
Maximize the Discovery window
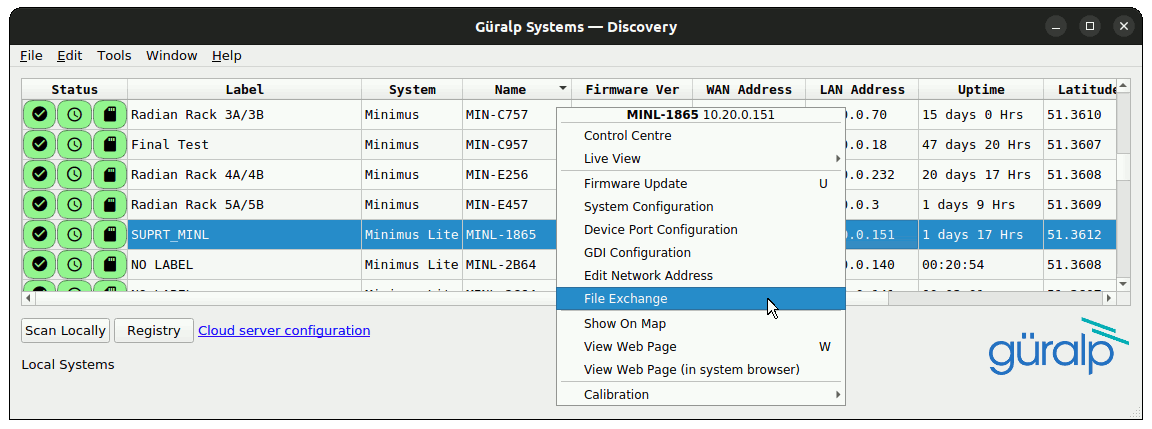click(1090, 26)
